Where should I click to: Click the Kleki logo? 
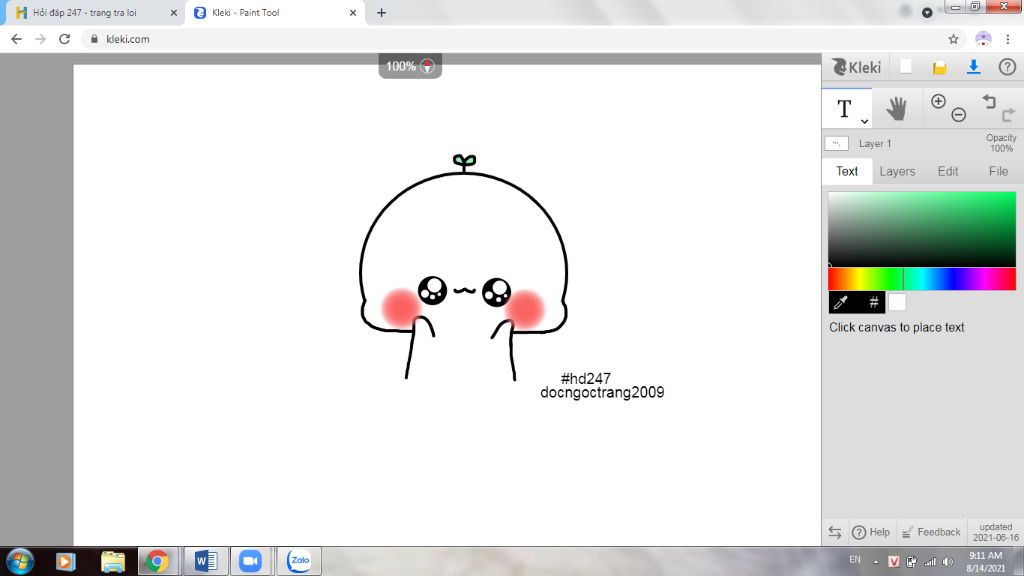coord(856,67)
